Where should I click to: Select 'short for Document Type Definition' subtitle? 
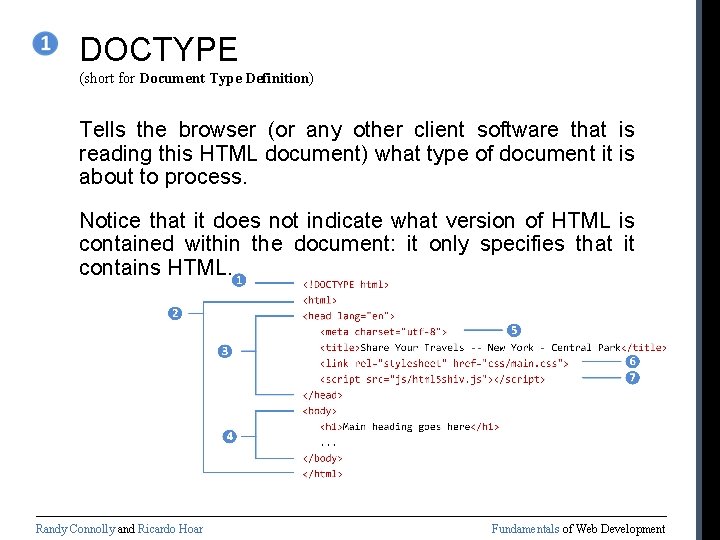[197, 78]
